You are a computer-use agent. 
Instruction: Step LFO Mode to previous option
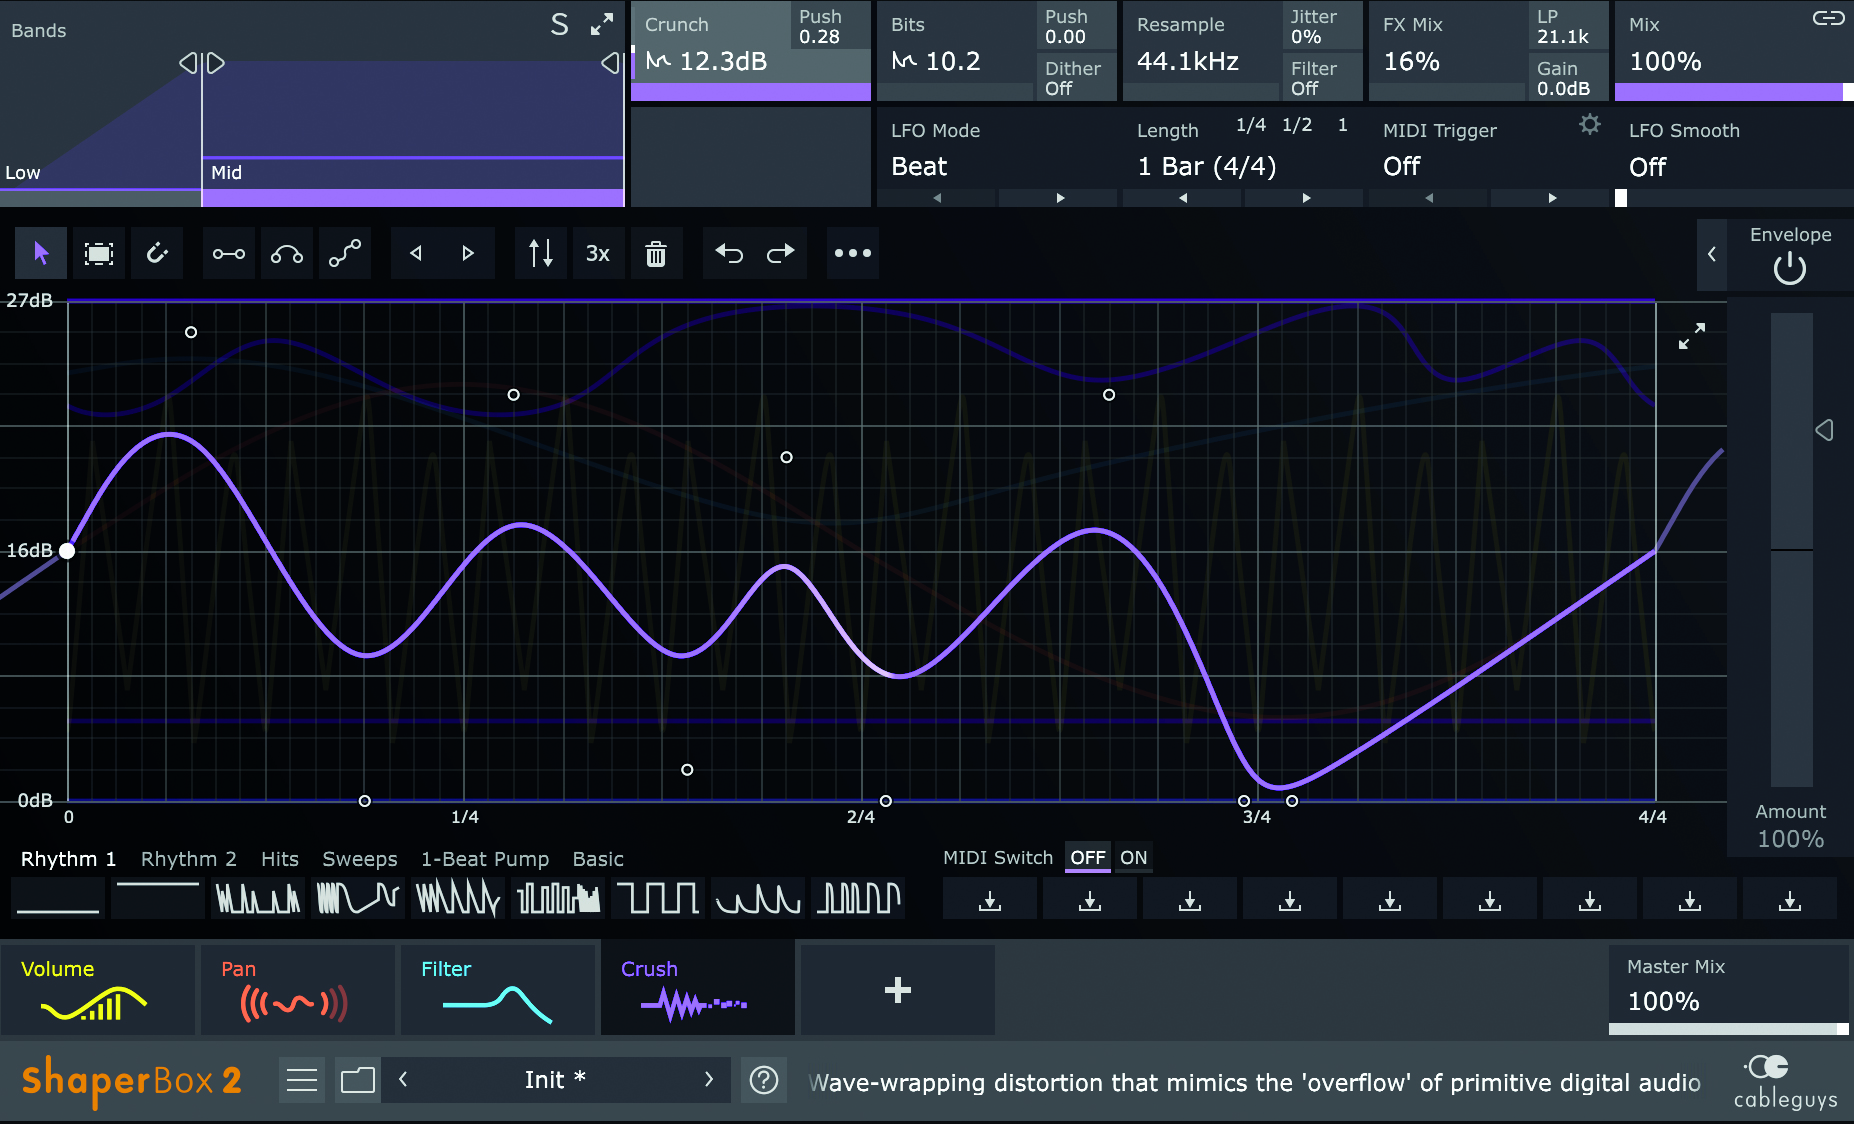[937, 198]
